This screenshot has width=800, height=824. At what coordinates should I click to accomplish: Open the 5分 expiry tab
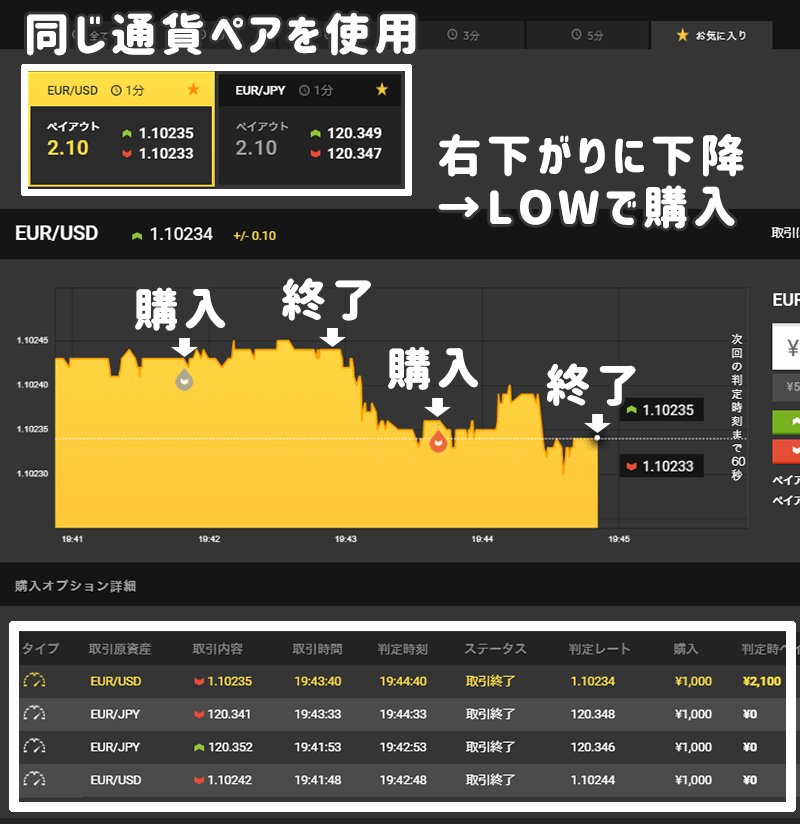pos(587,35)
